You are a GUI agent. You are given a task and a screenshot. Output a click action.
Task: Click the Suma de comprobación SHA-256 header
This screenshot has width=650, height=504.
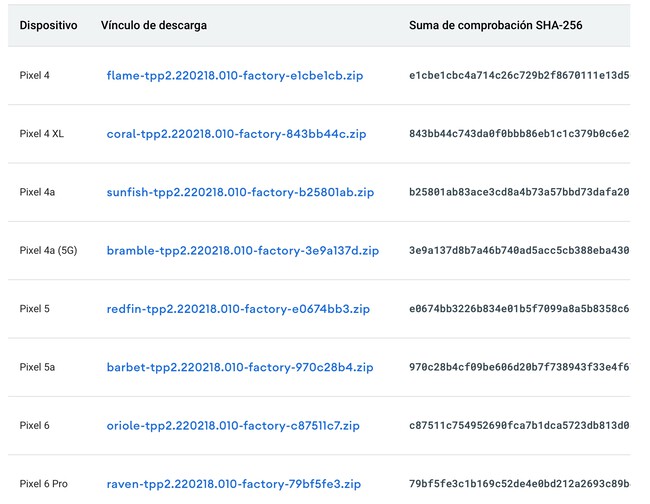[x=495, y=25]
